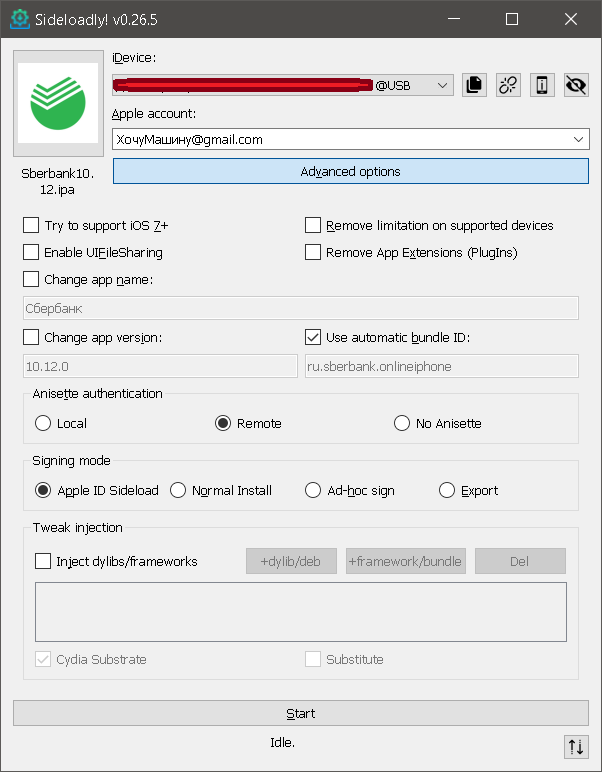This screenshot has width=602, height=772.
Task: Choose Ad-hoc sign signing mode
Action: (313, 490)
